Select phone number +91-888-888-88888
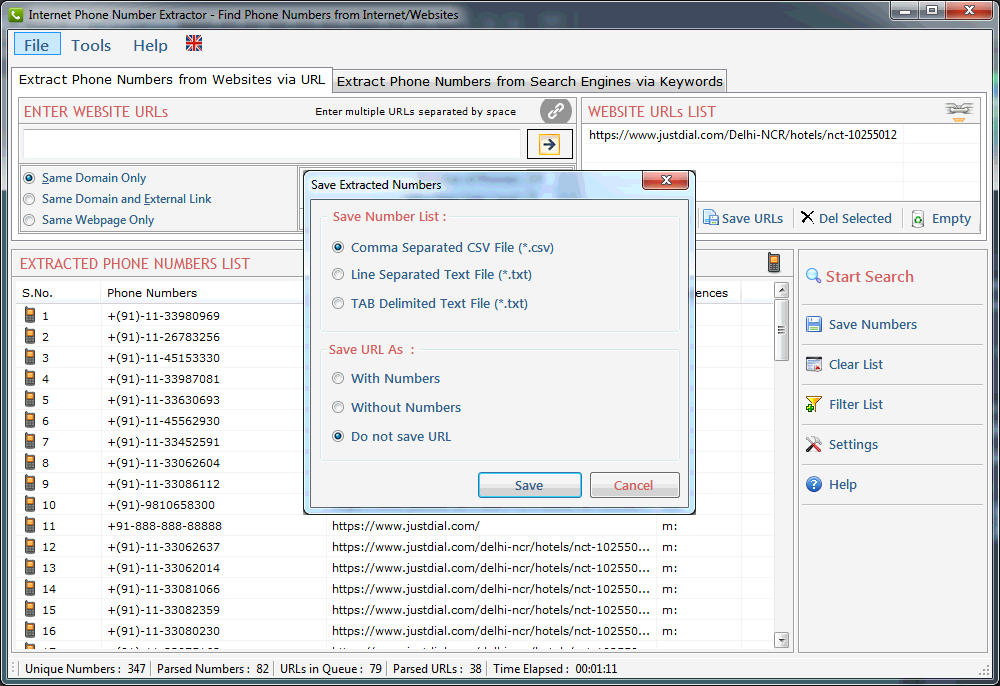Image resolution: width=1000 pixels, height=686 pixels. coord(165,526)
